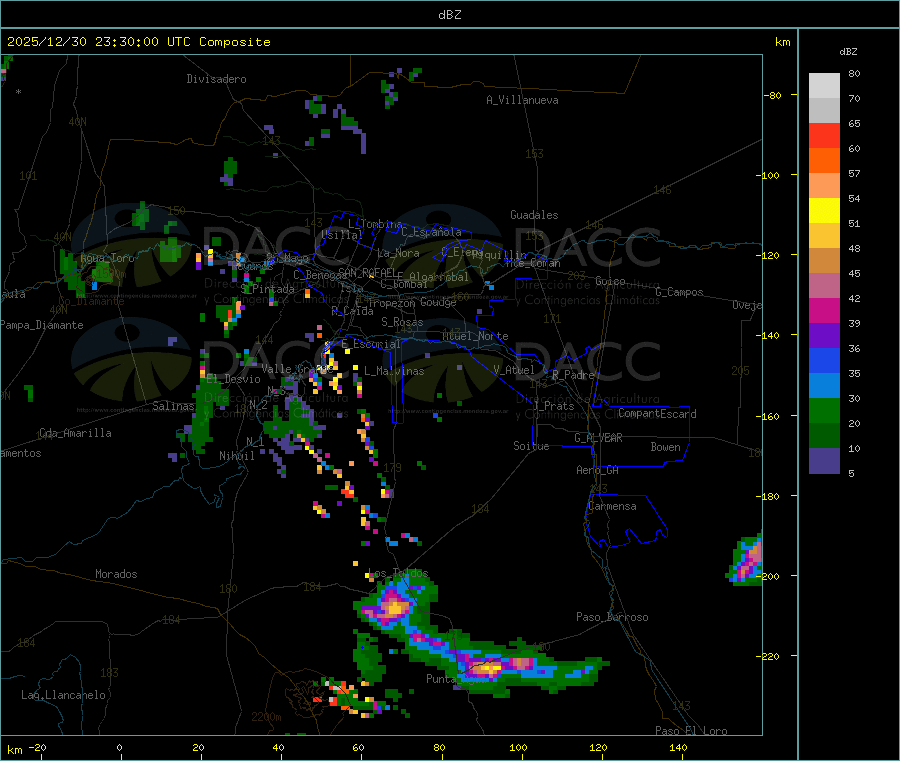Image resolution: width=900 pixels, height=761 pixels.
Task: Click the grey 70-80 dBZ legend swatch
Action: [824, 86]
